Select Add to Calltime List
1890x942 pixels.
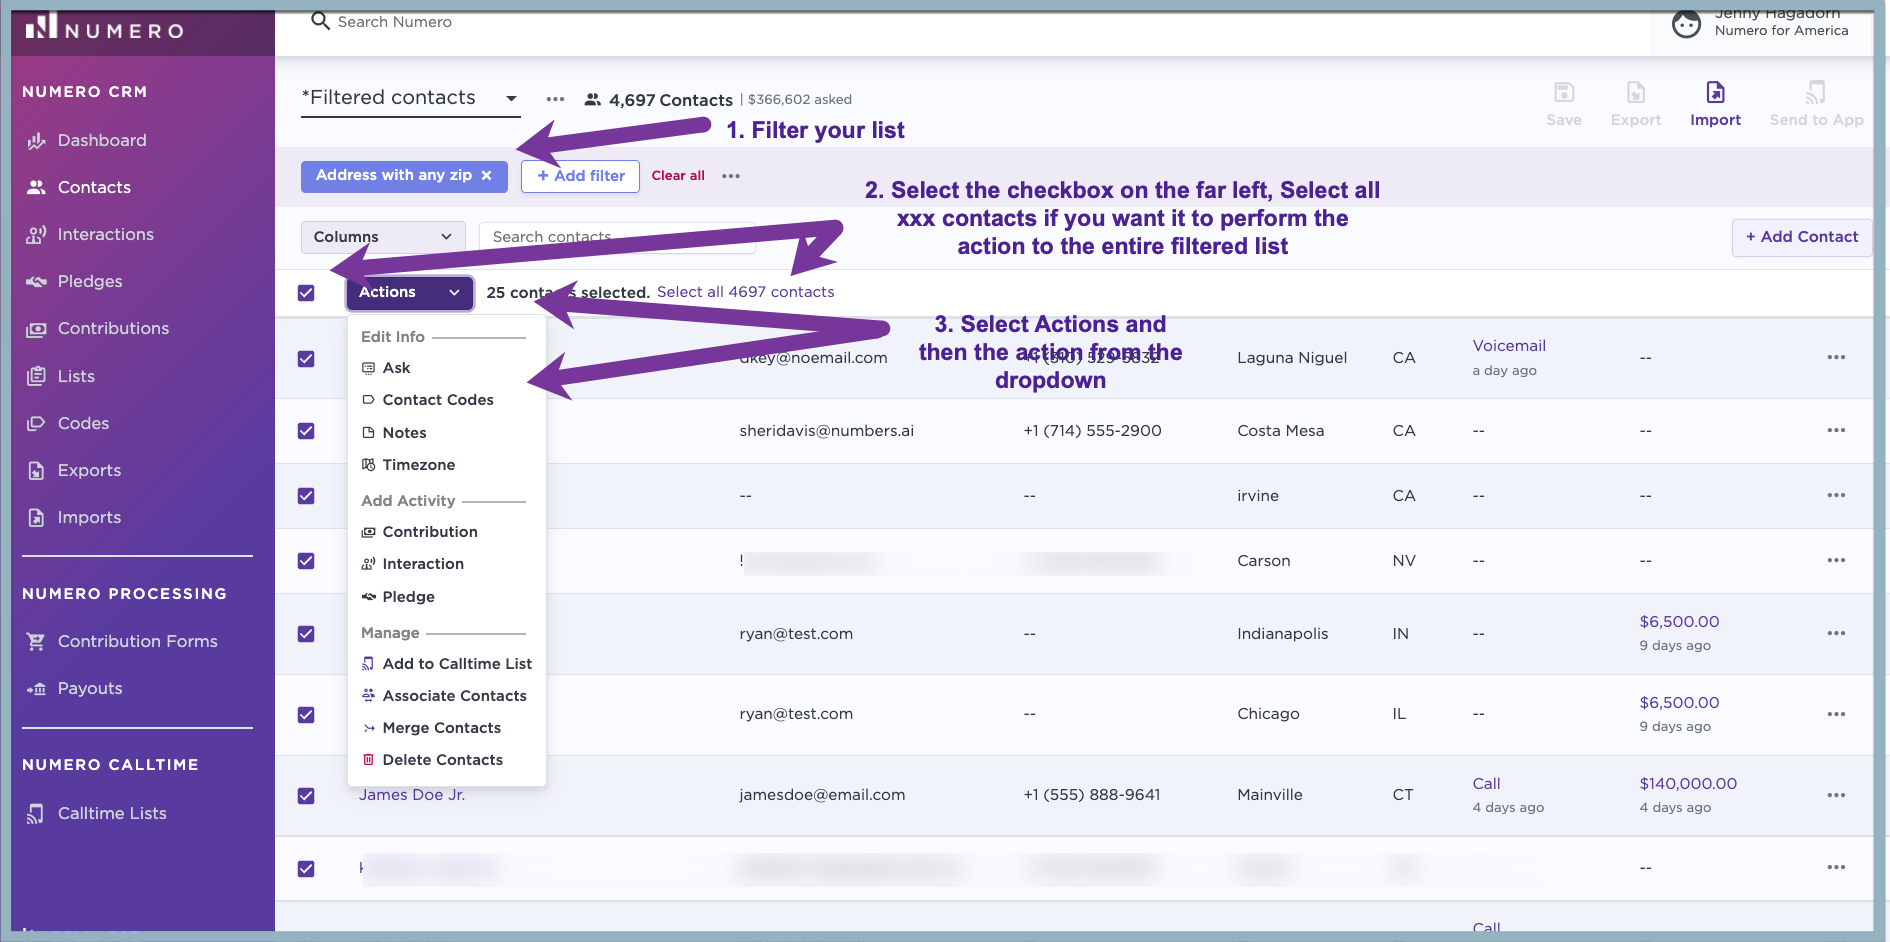[456, 664]
